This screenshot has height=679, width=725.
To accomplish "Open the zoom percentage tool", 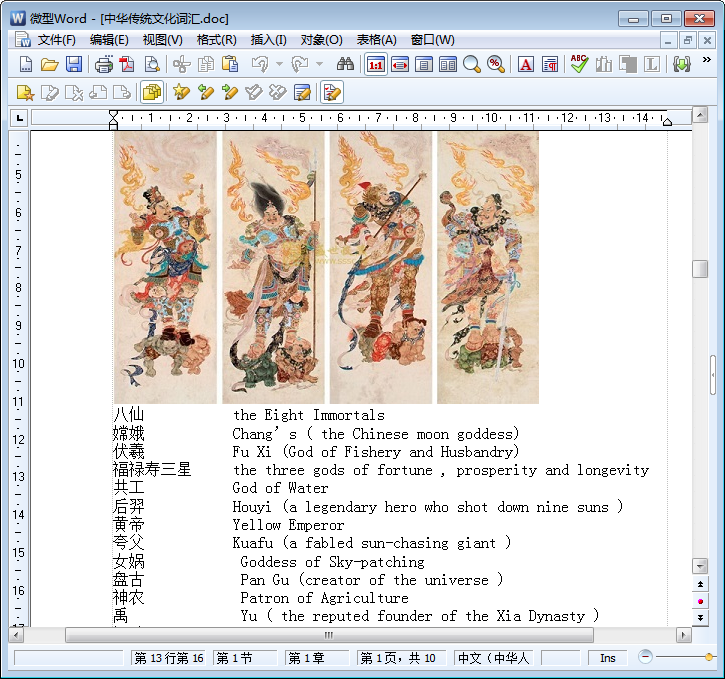I will 496,64.
